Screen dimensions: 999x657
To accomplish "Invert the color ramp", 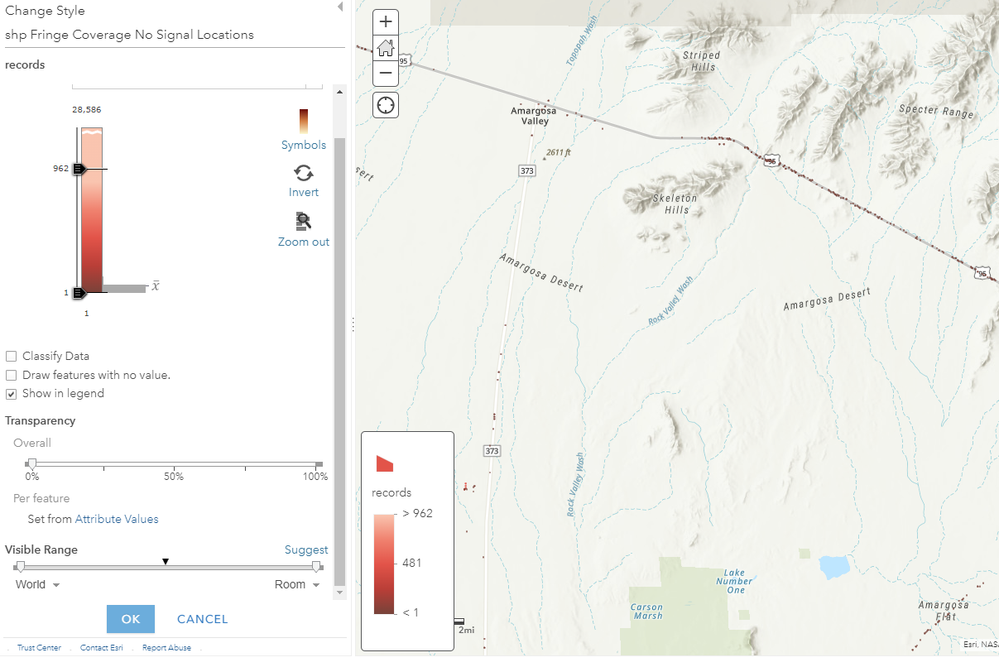I will [303, 181].
